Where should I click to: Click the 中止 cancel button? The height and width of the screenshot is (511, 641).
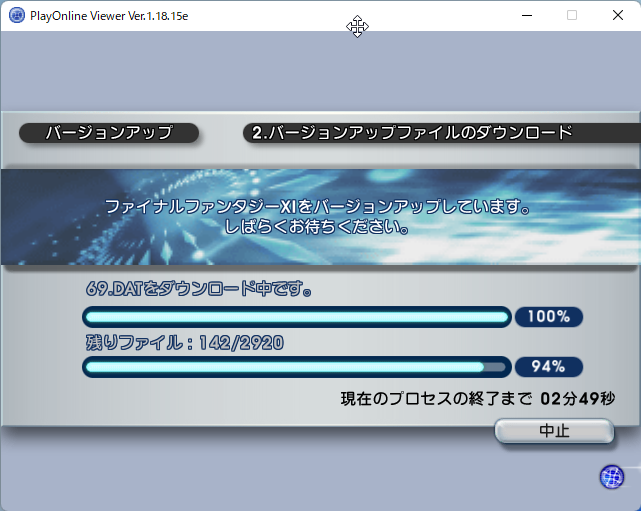pos(554,430)
